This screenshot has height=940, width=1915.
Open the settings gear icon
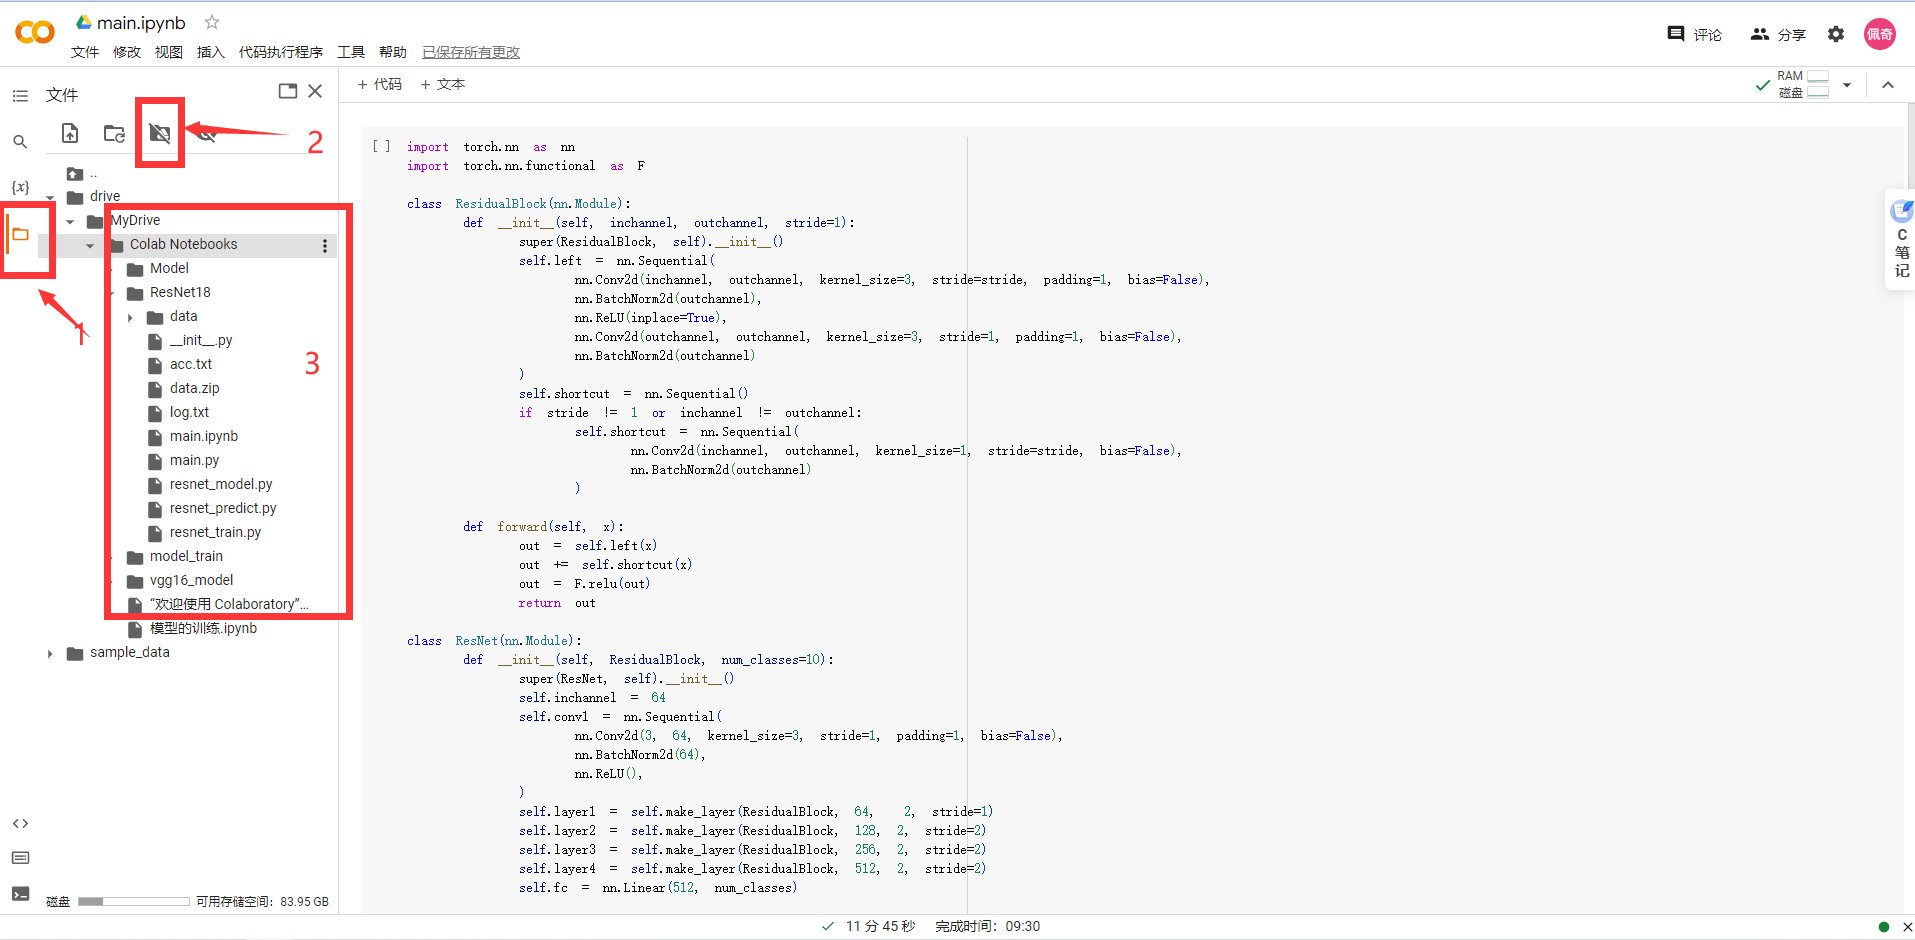pyautogui.click(x=1836, y=34)
